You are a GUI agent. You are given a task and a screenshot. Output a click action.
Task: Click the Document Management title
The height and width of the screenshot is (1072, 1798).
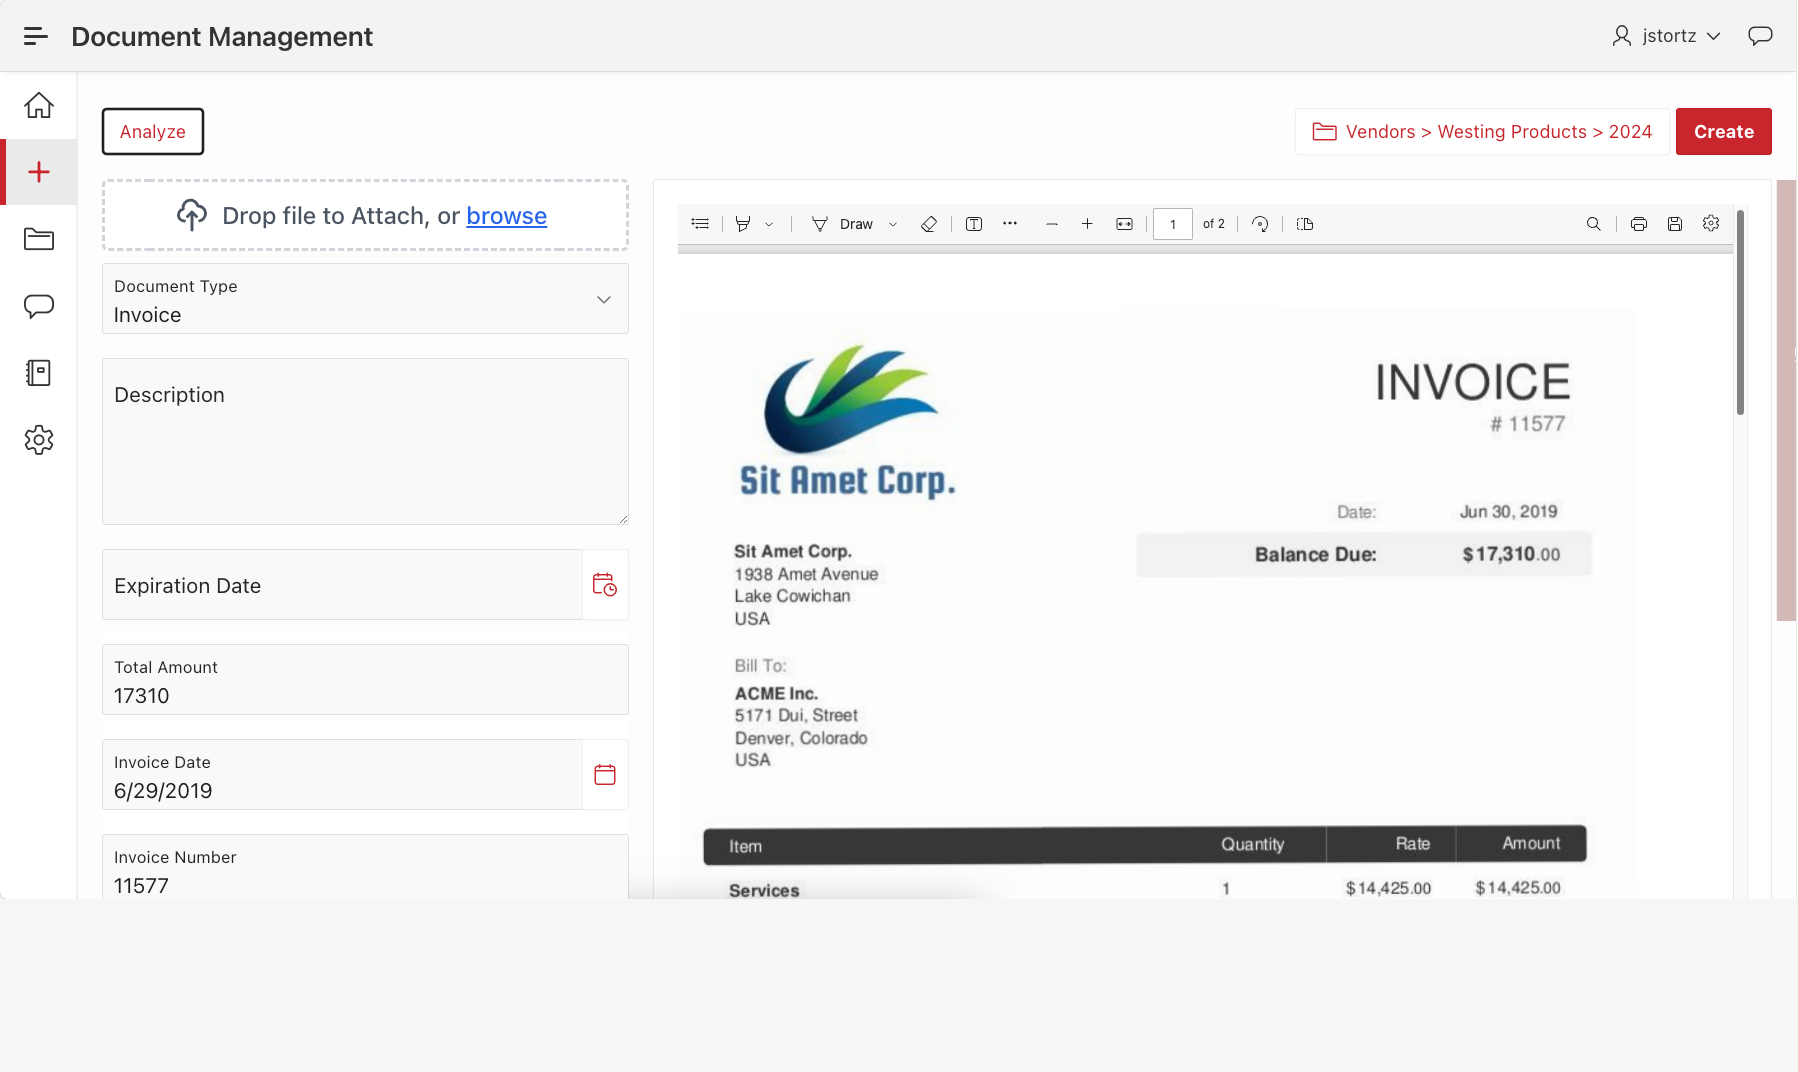tap(222, 37)
